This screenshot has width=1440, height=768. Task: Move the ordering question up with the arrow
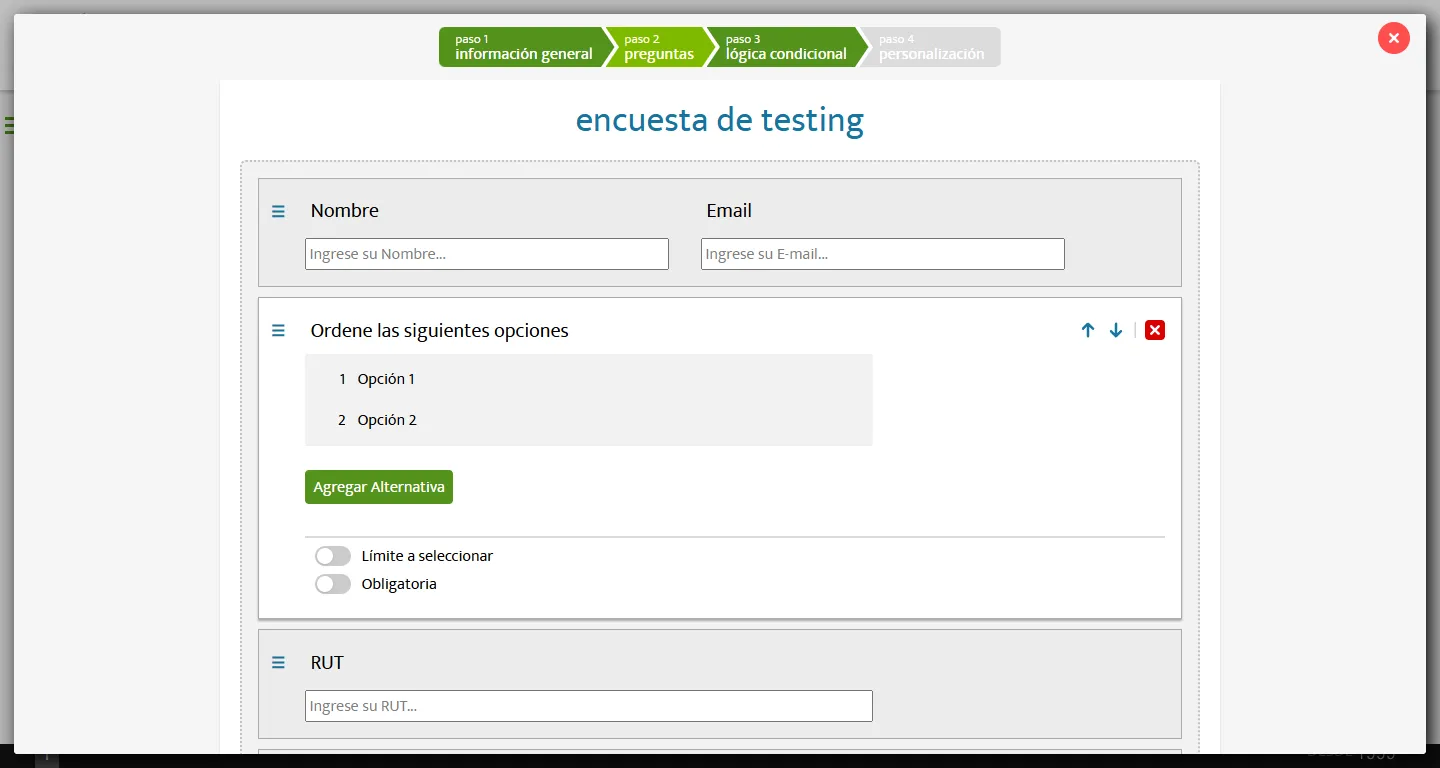pyautogui.click(x=1088, y=330)
